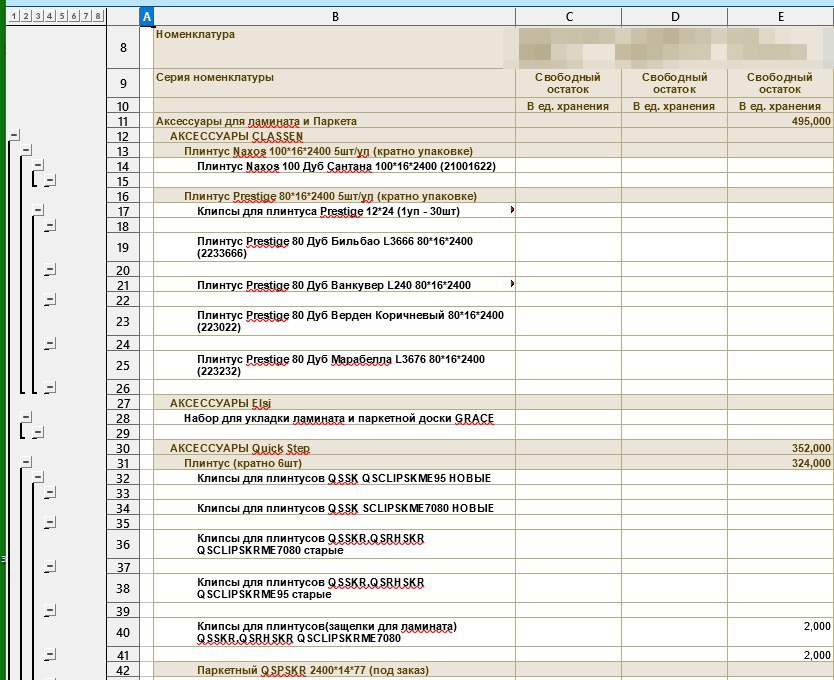834x680 pixels.
Task: Collapse the outline group beside row 32
Action: tap(38, 478)
